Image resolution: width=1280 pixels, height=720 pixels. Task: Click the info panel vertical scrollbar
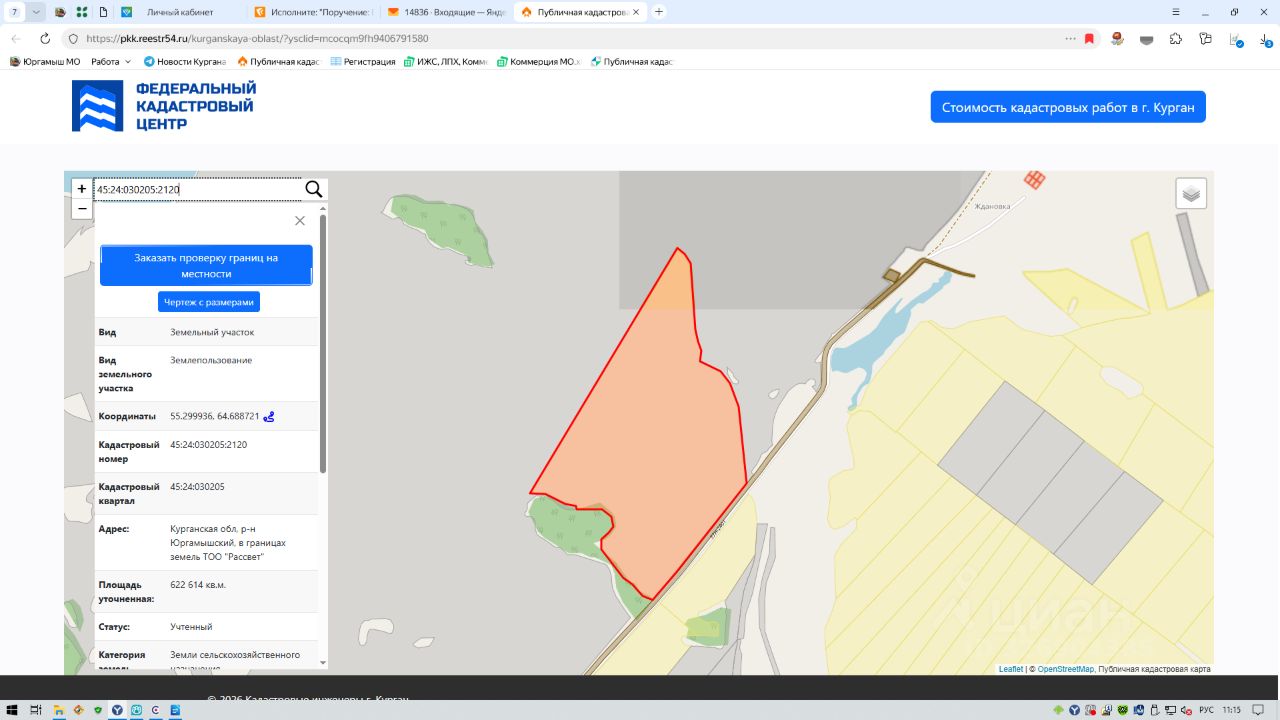coord(323,343)
